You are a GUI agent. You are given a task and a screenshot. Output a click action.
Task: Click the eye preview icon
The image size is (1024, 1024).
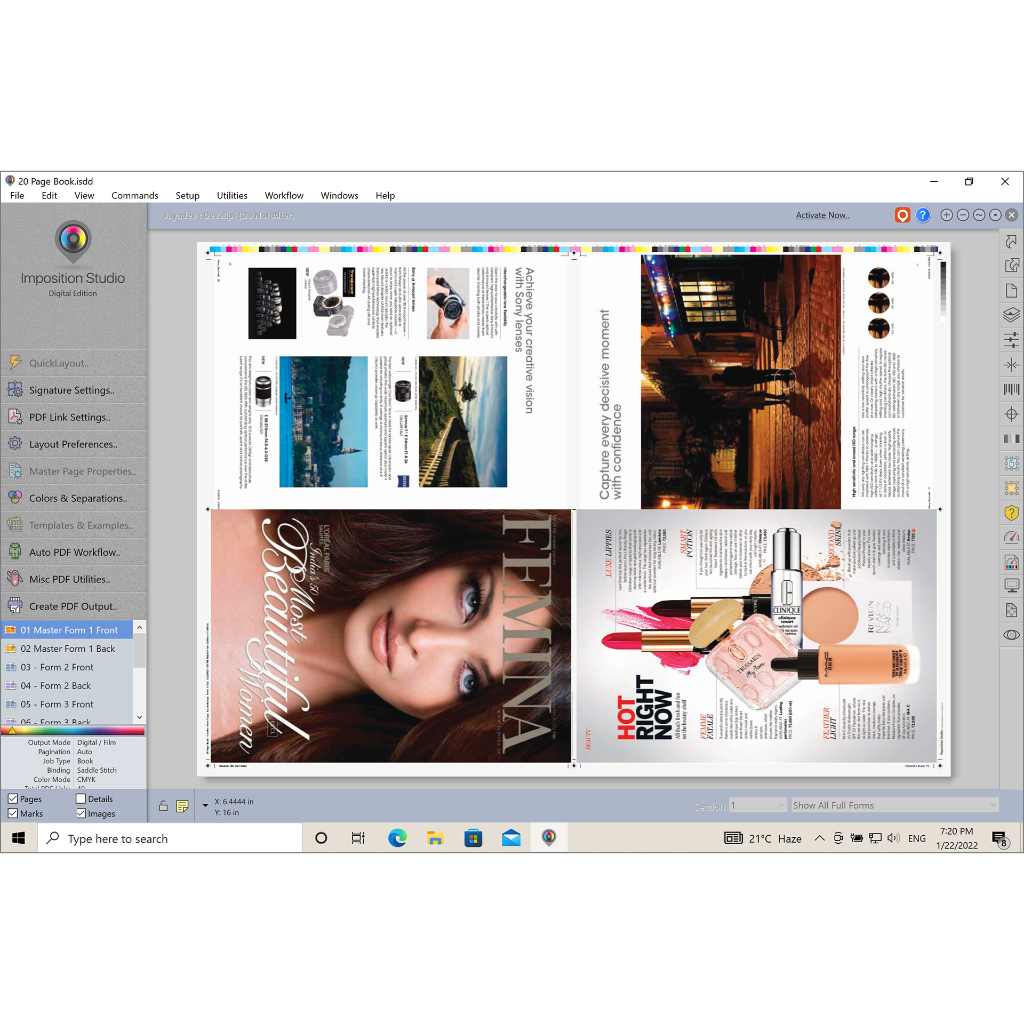pyautogui.click(x=1011, y=635)
